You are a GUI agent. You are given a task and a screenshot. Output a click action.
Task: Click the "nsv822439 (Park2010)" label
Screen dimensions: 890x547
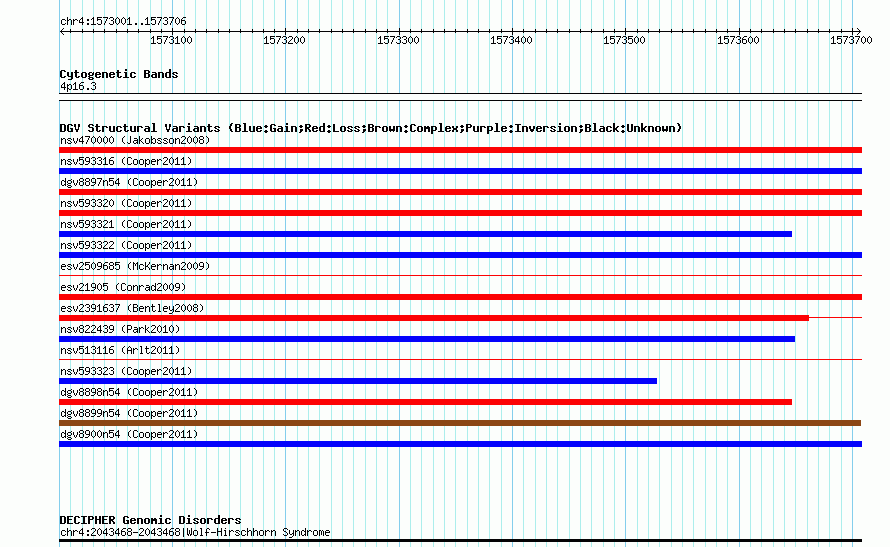pyautogui.click(x=120, y=329)
